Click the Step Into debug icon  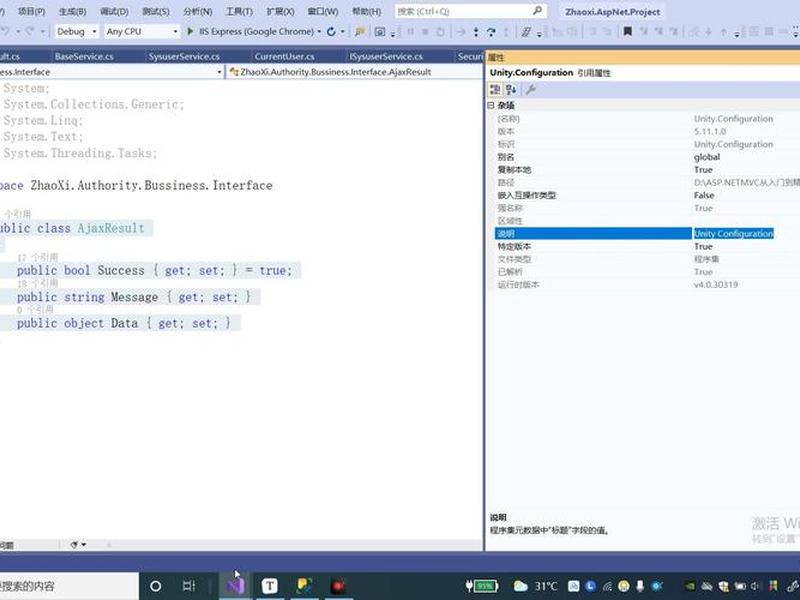(476, 32)
